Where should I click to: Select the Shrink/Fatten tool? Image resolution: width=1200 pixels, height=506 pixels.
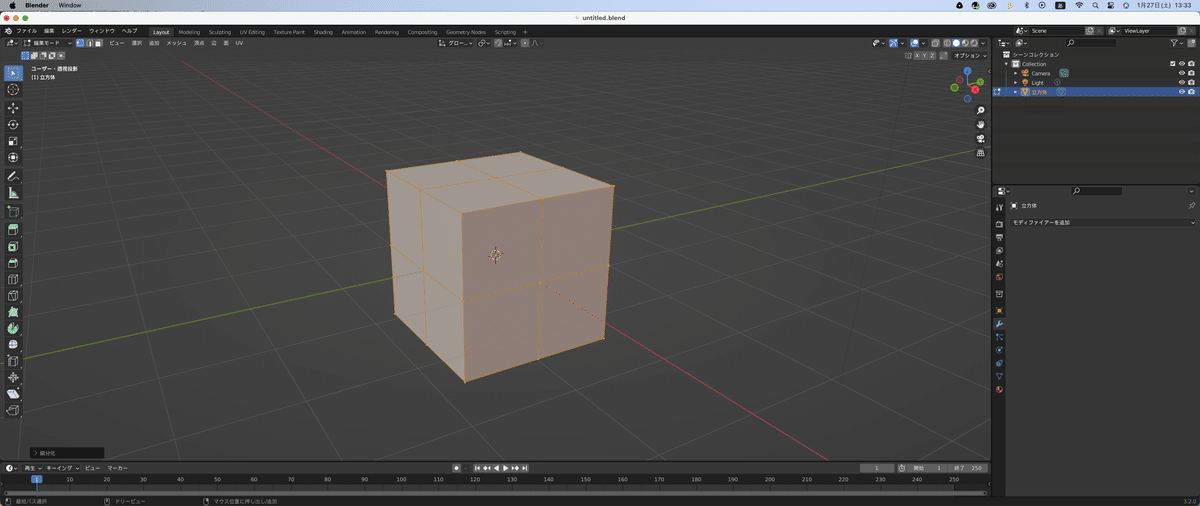13,378
